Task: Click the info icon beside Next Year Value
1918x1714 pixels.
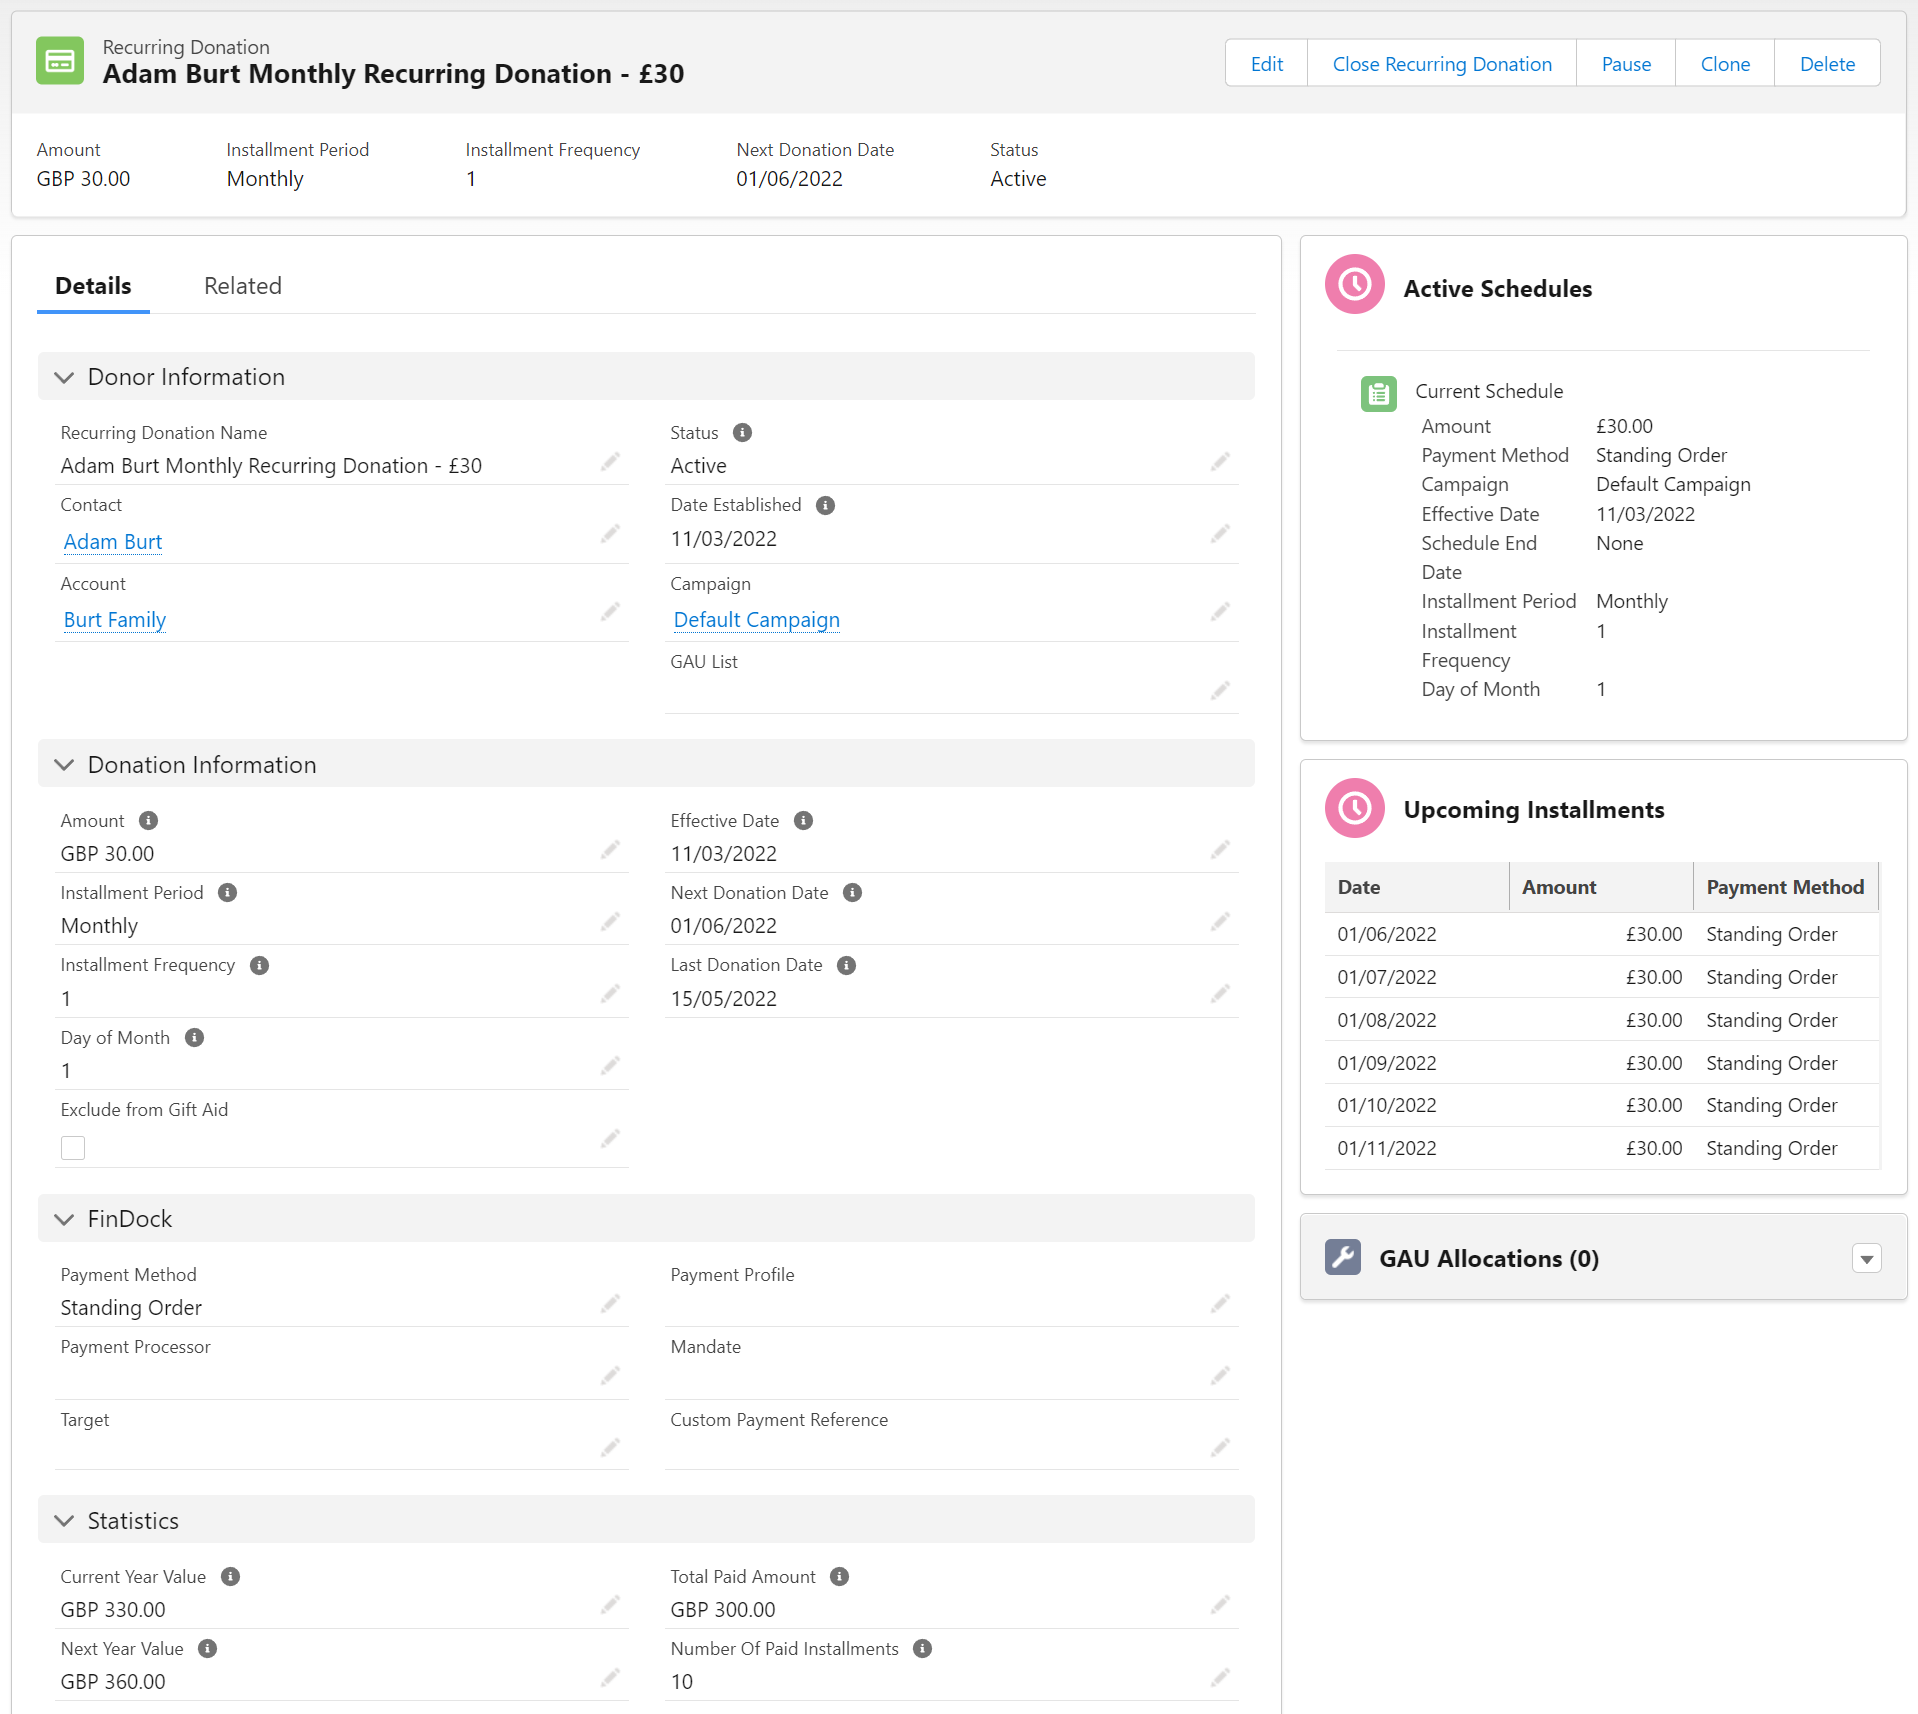Action: coord(207,1648)
